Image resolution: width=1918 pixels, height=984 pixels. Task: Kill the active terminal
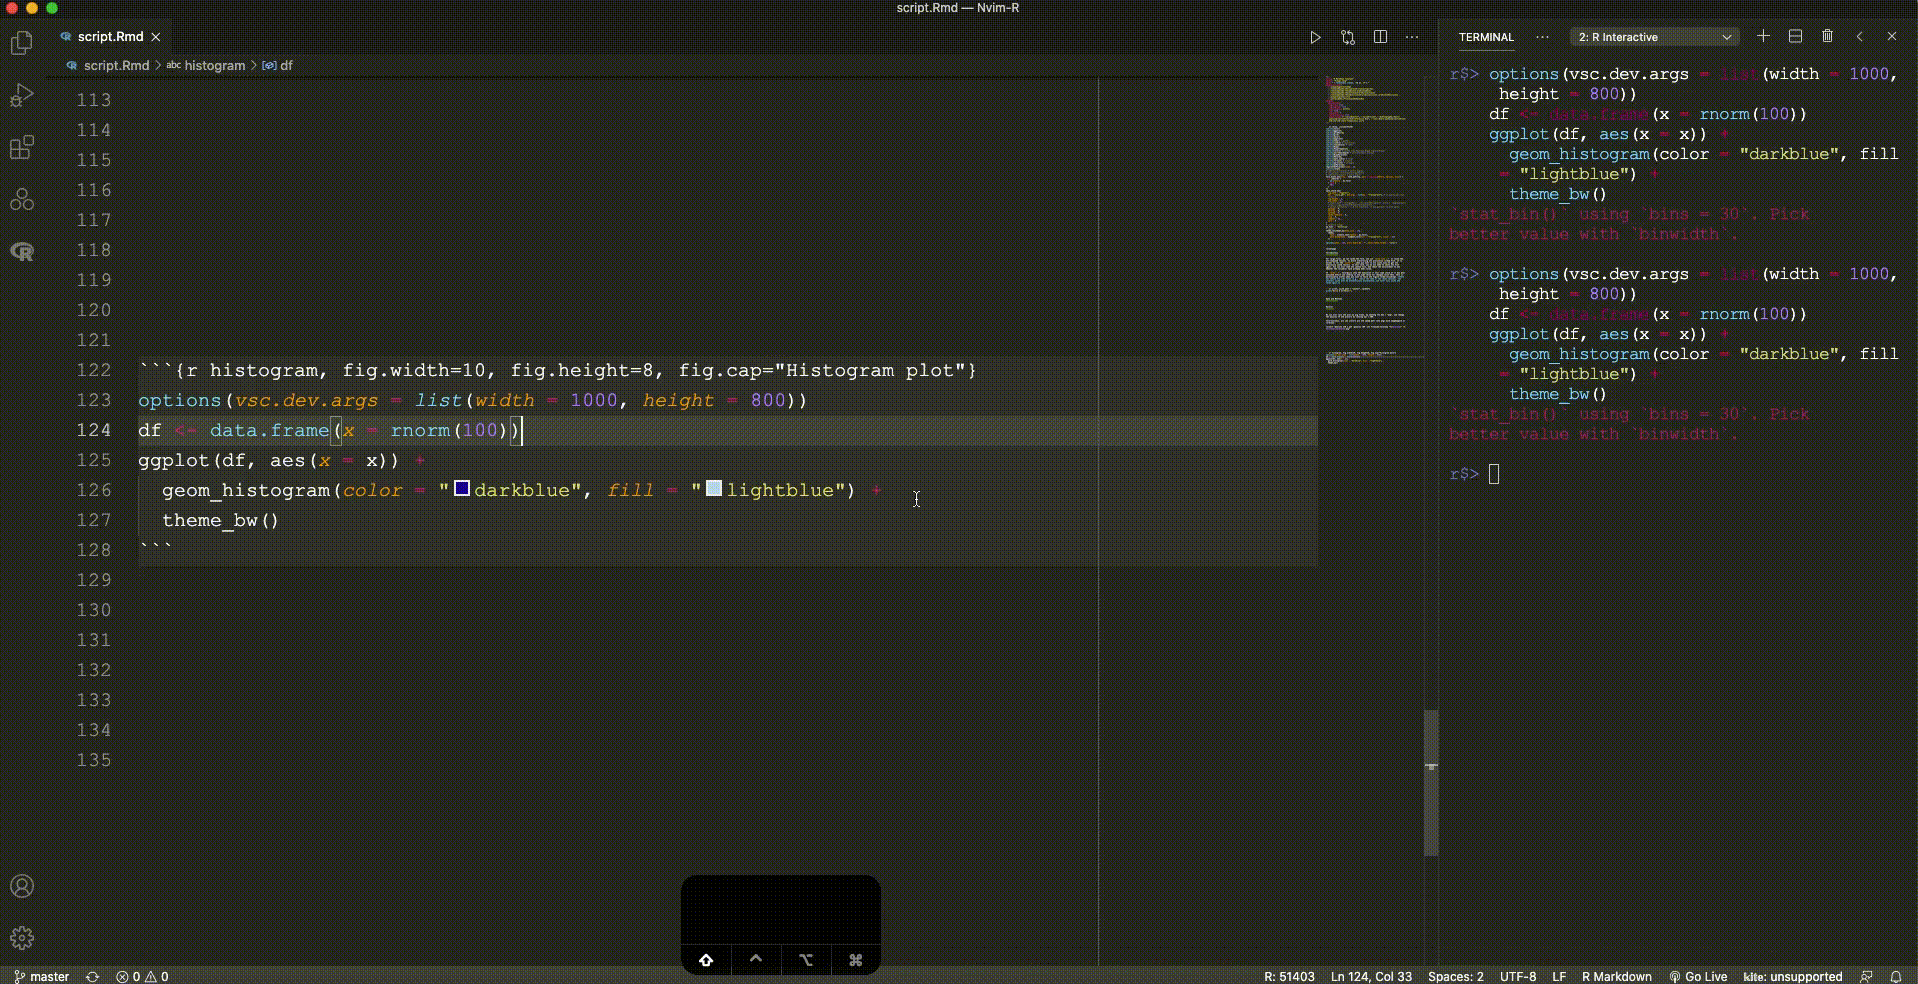point(1827,36)
